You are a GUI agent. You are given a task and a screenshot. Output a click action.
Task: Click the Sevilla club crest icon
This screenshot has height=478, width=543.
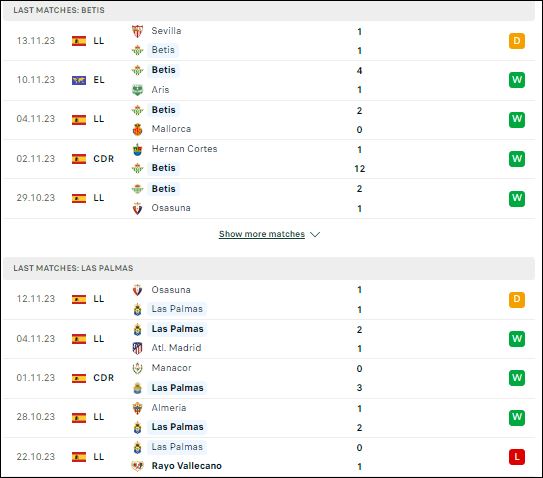pos(137,31)
